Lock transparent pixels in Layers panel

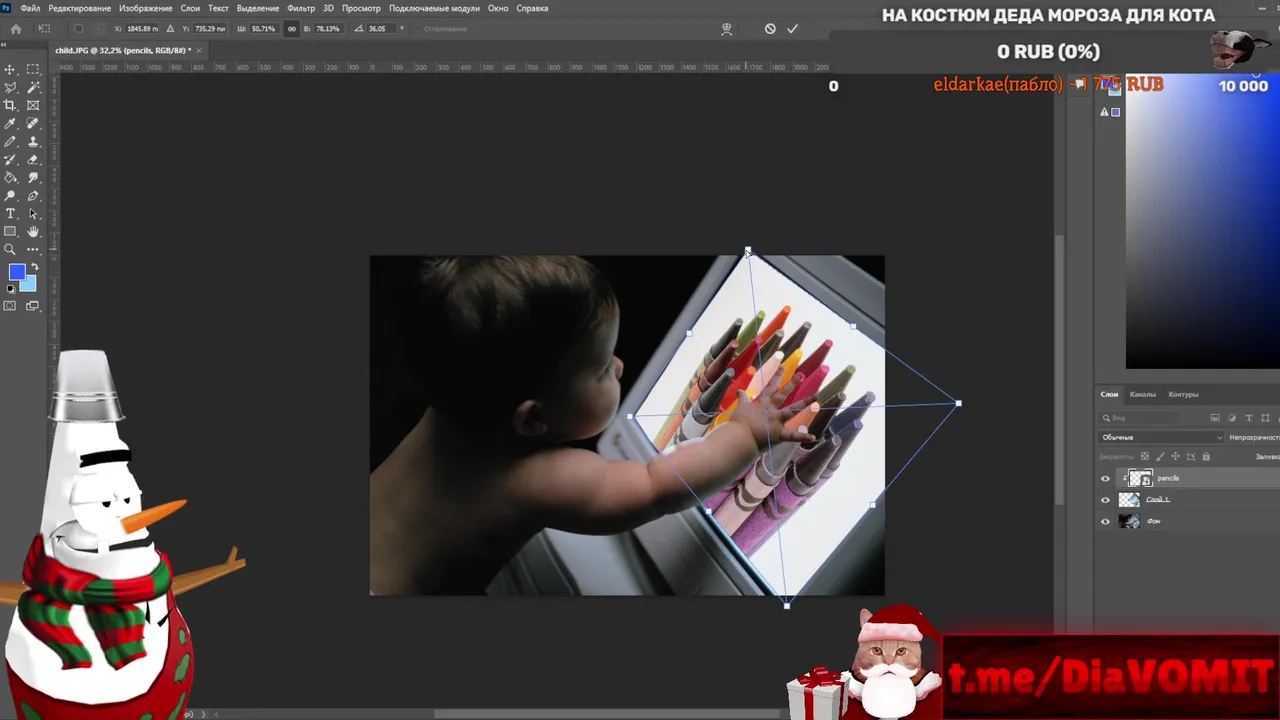tap(1143, 457)
